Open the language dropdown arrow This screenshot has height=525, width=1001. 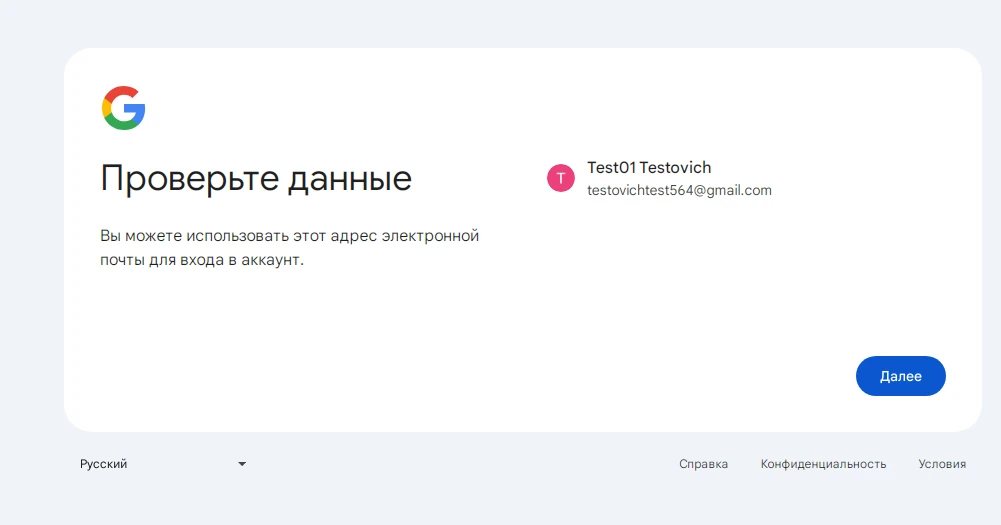point(242,464)
